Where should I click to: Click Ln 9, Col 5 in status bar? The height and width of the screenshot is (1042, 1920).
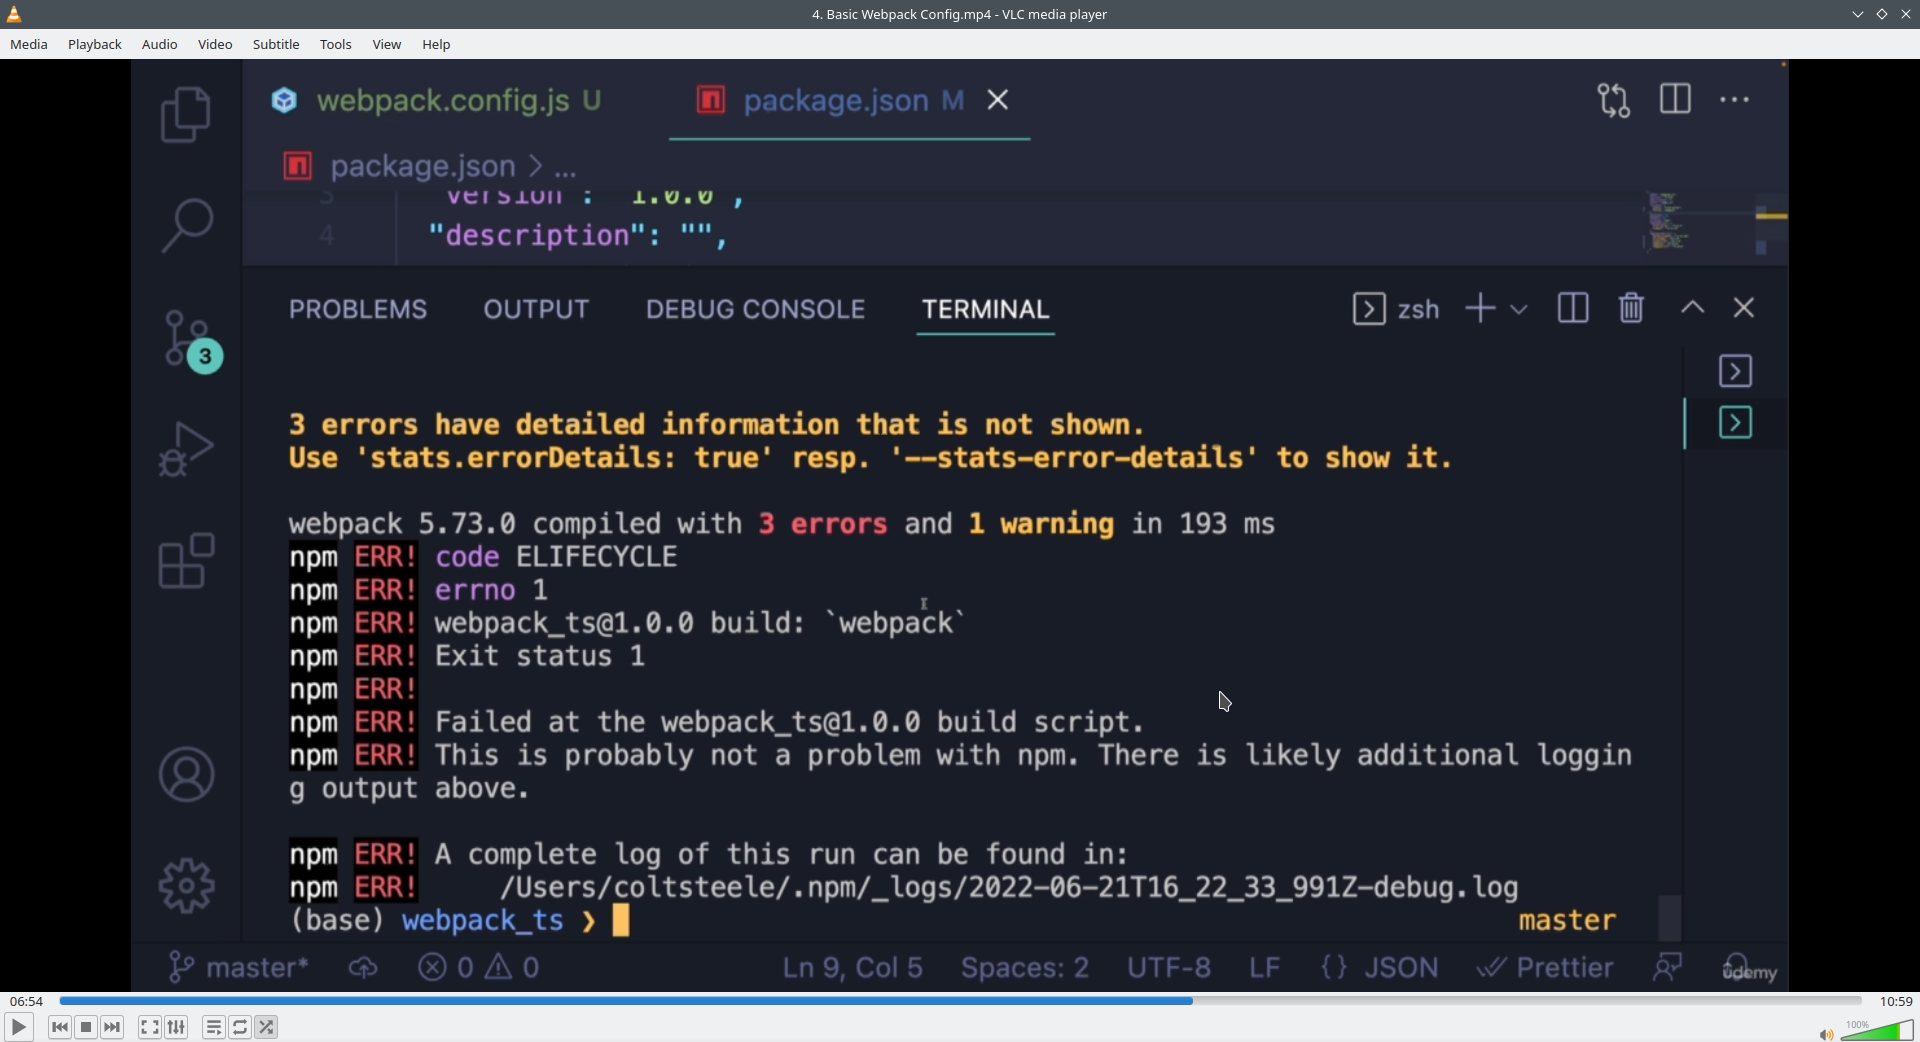(x=852, y=967)
